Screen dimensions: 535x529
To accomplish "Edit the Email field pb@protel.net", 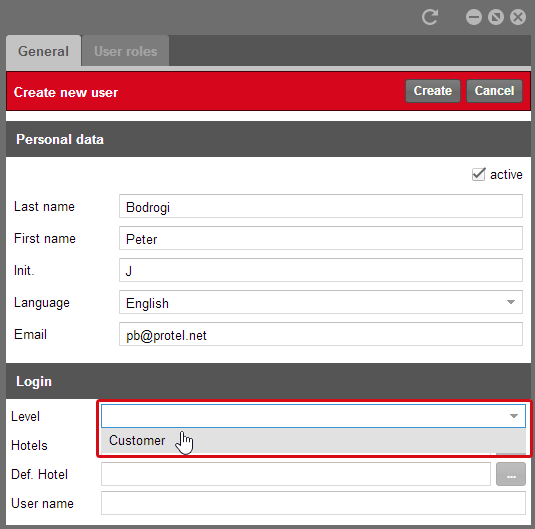I will [321, 334].
